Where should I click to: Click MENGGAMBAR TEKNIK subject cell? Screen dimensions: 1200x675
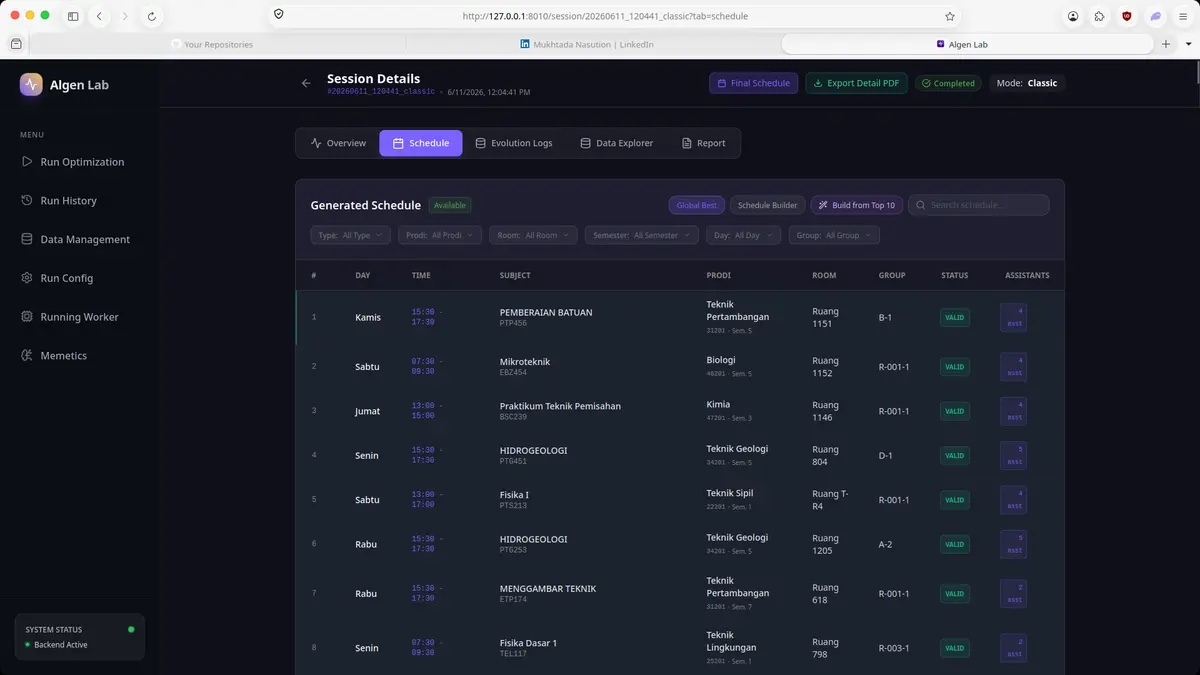pyautogui.click(x=547, y=593)
